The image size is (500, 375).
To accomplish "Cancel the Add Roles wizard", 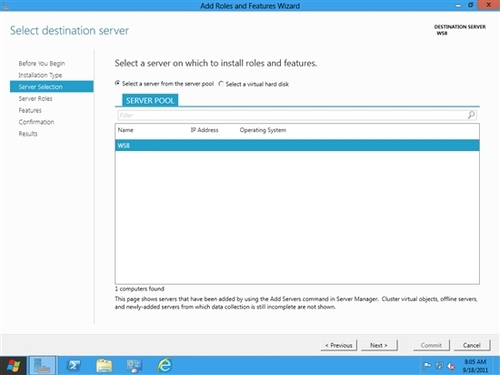I will point(472,345).
